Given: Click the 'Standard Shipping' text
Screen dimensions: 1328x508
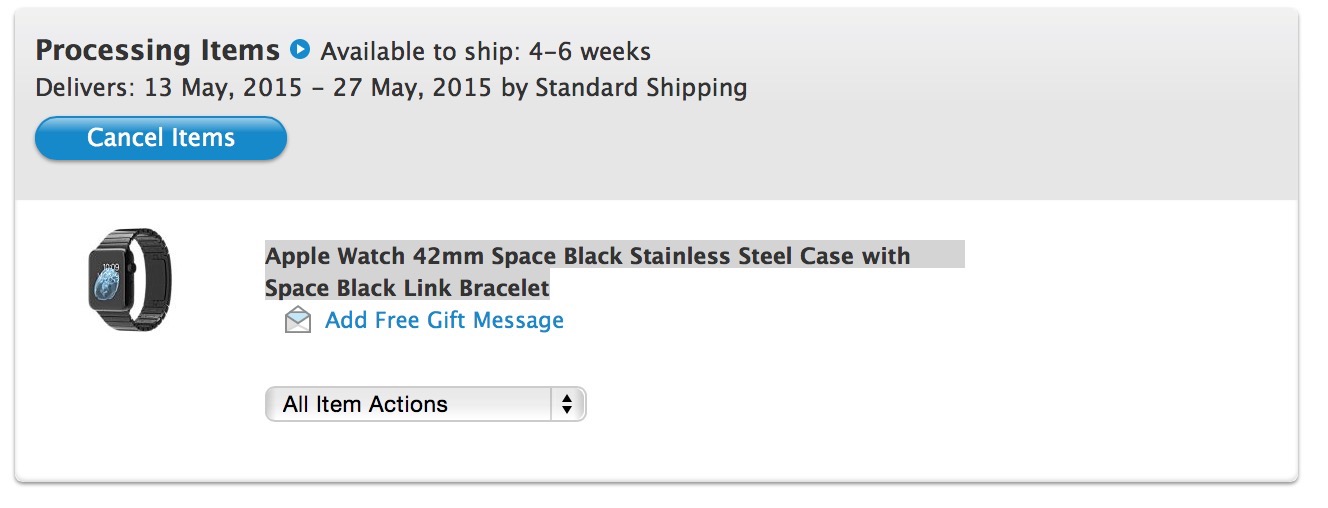Looking at the screenshot, I should [641, 88].
